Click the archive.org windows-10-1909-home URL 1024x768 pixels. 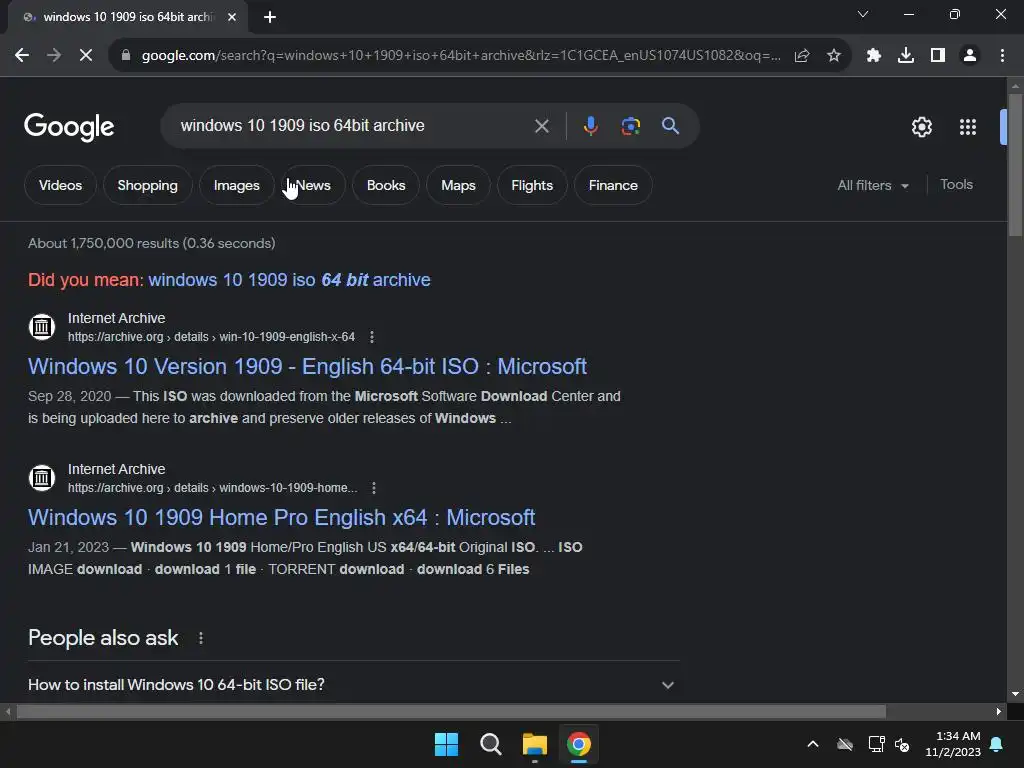[213, 488]
